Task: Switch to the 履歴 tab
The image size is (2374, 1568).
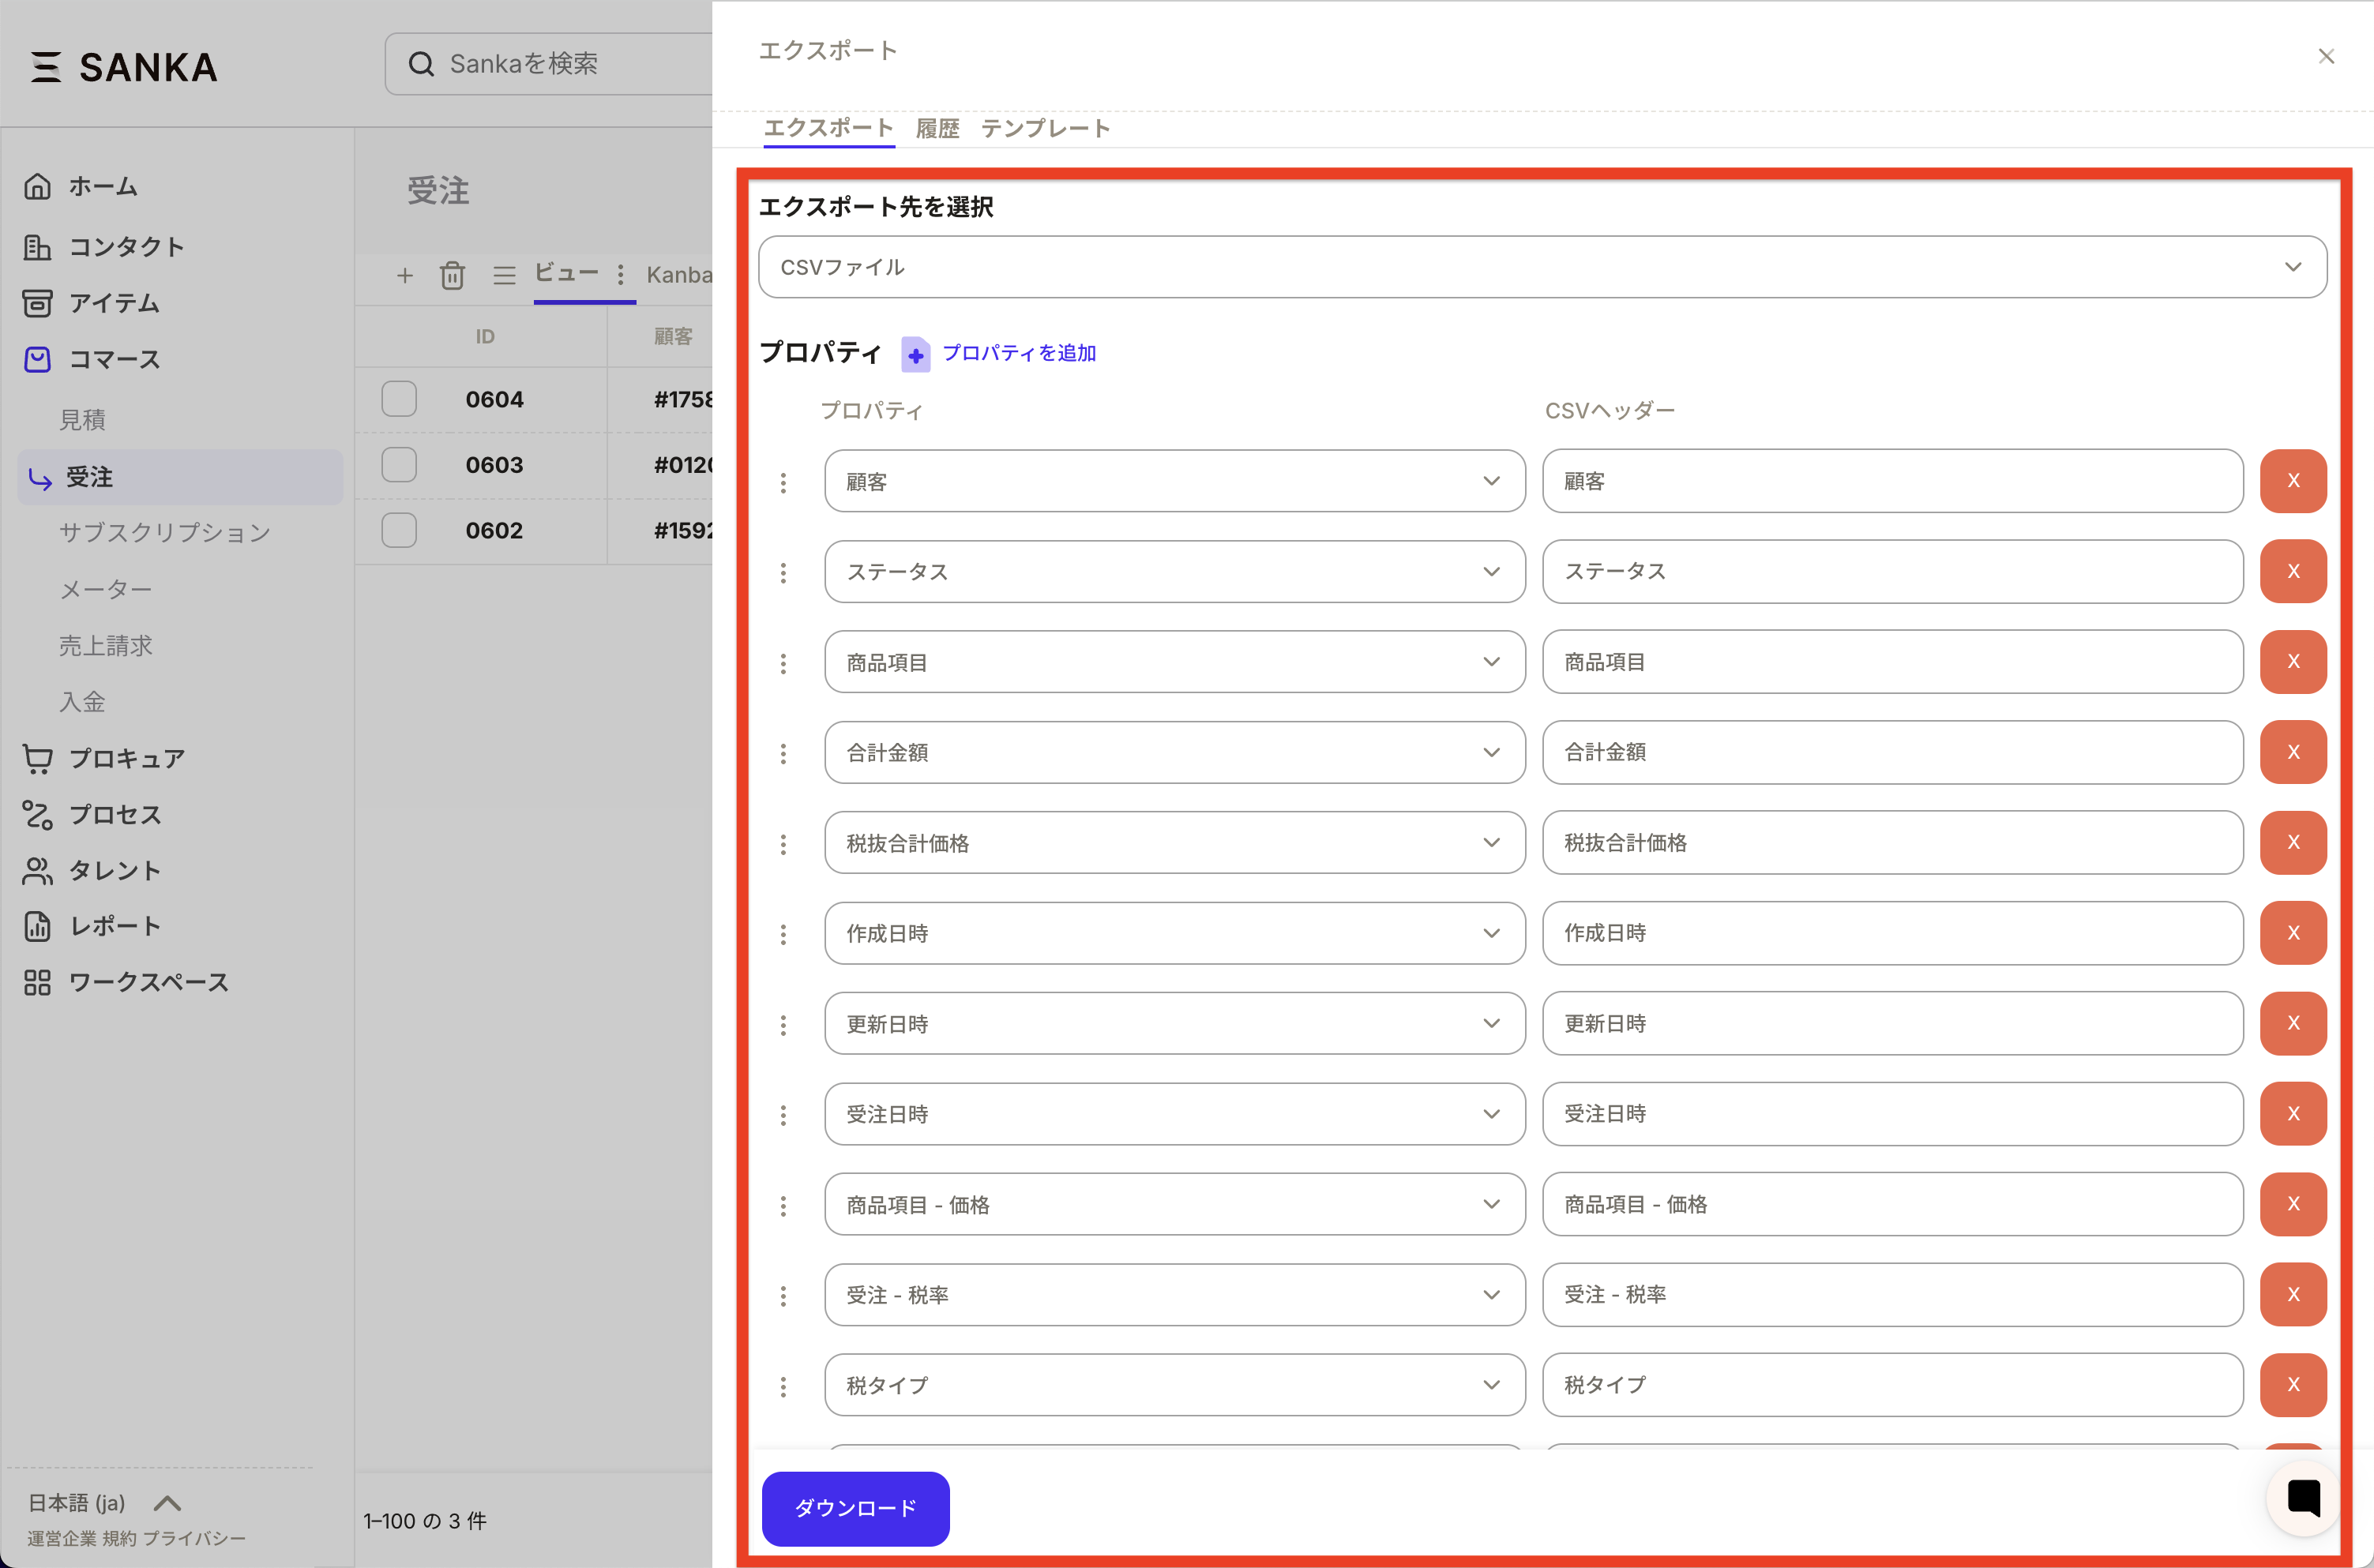Action: 937,129
